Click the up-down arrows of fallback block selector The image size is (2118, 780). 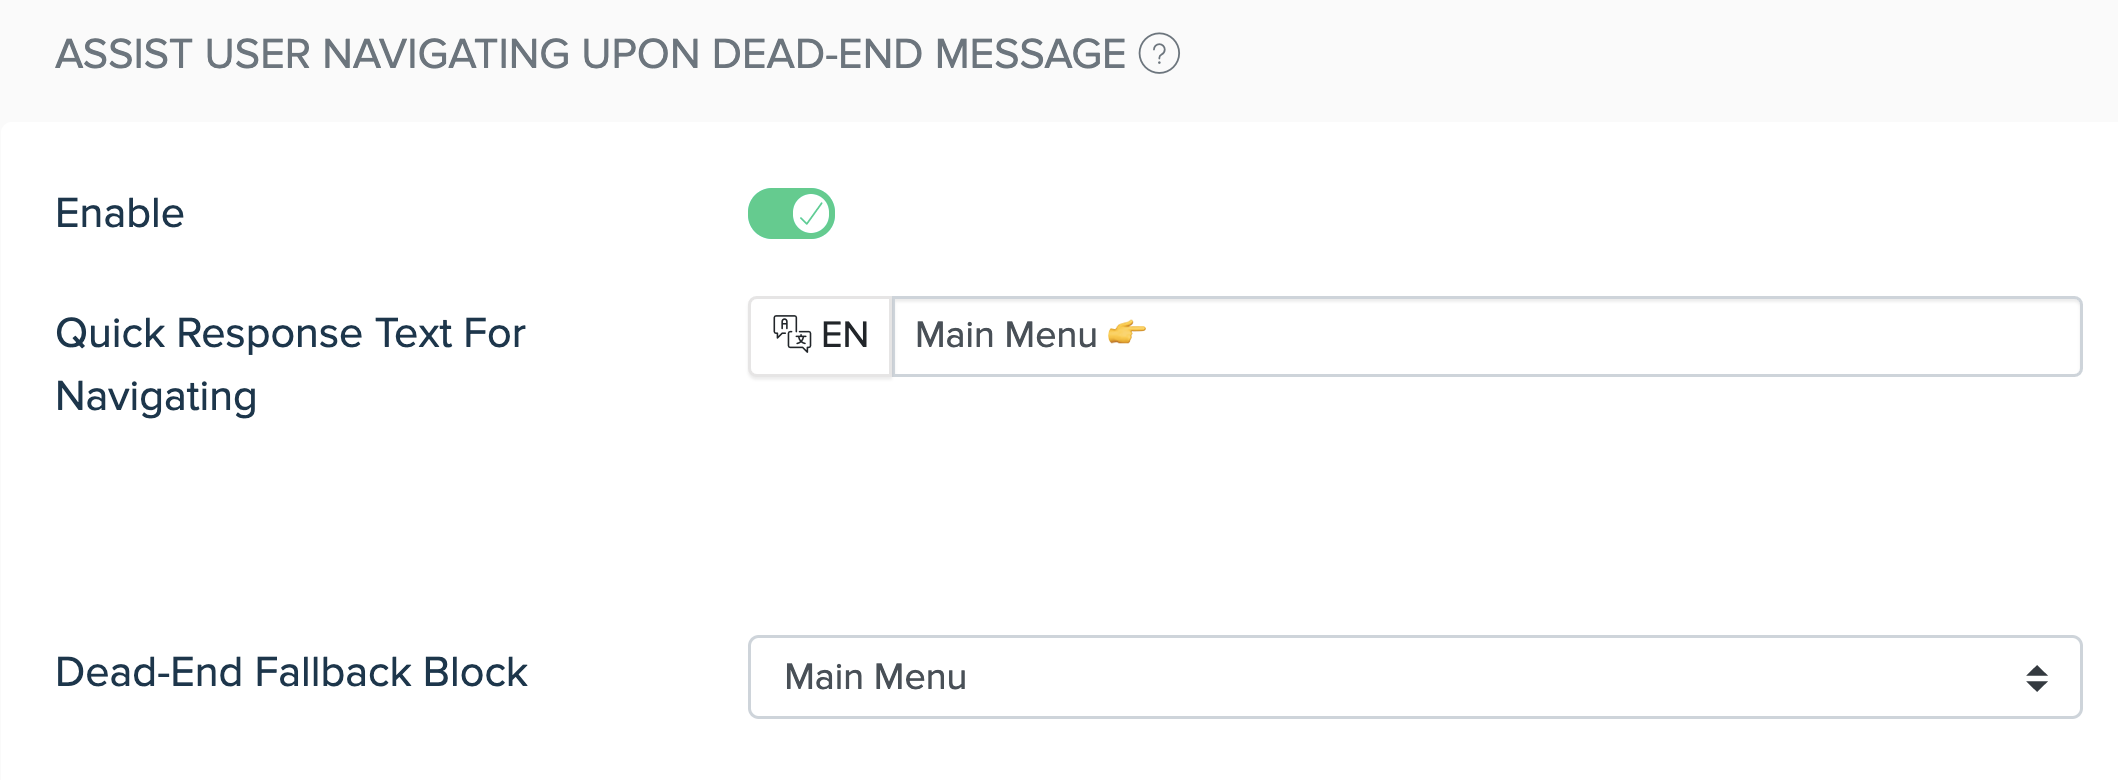click(x=2036, y=678)
